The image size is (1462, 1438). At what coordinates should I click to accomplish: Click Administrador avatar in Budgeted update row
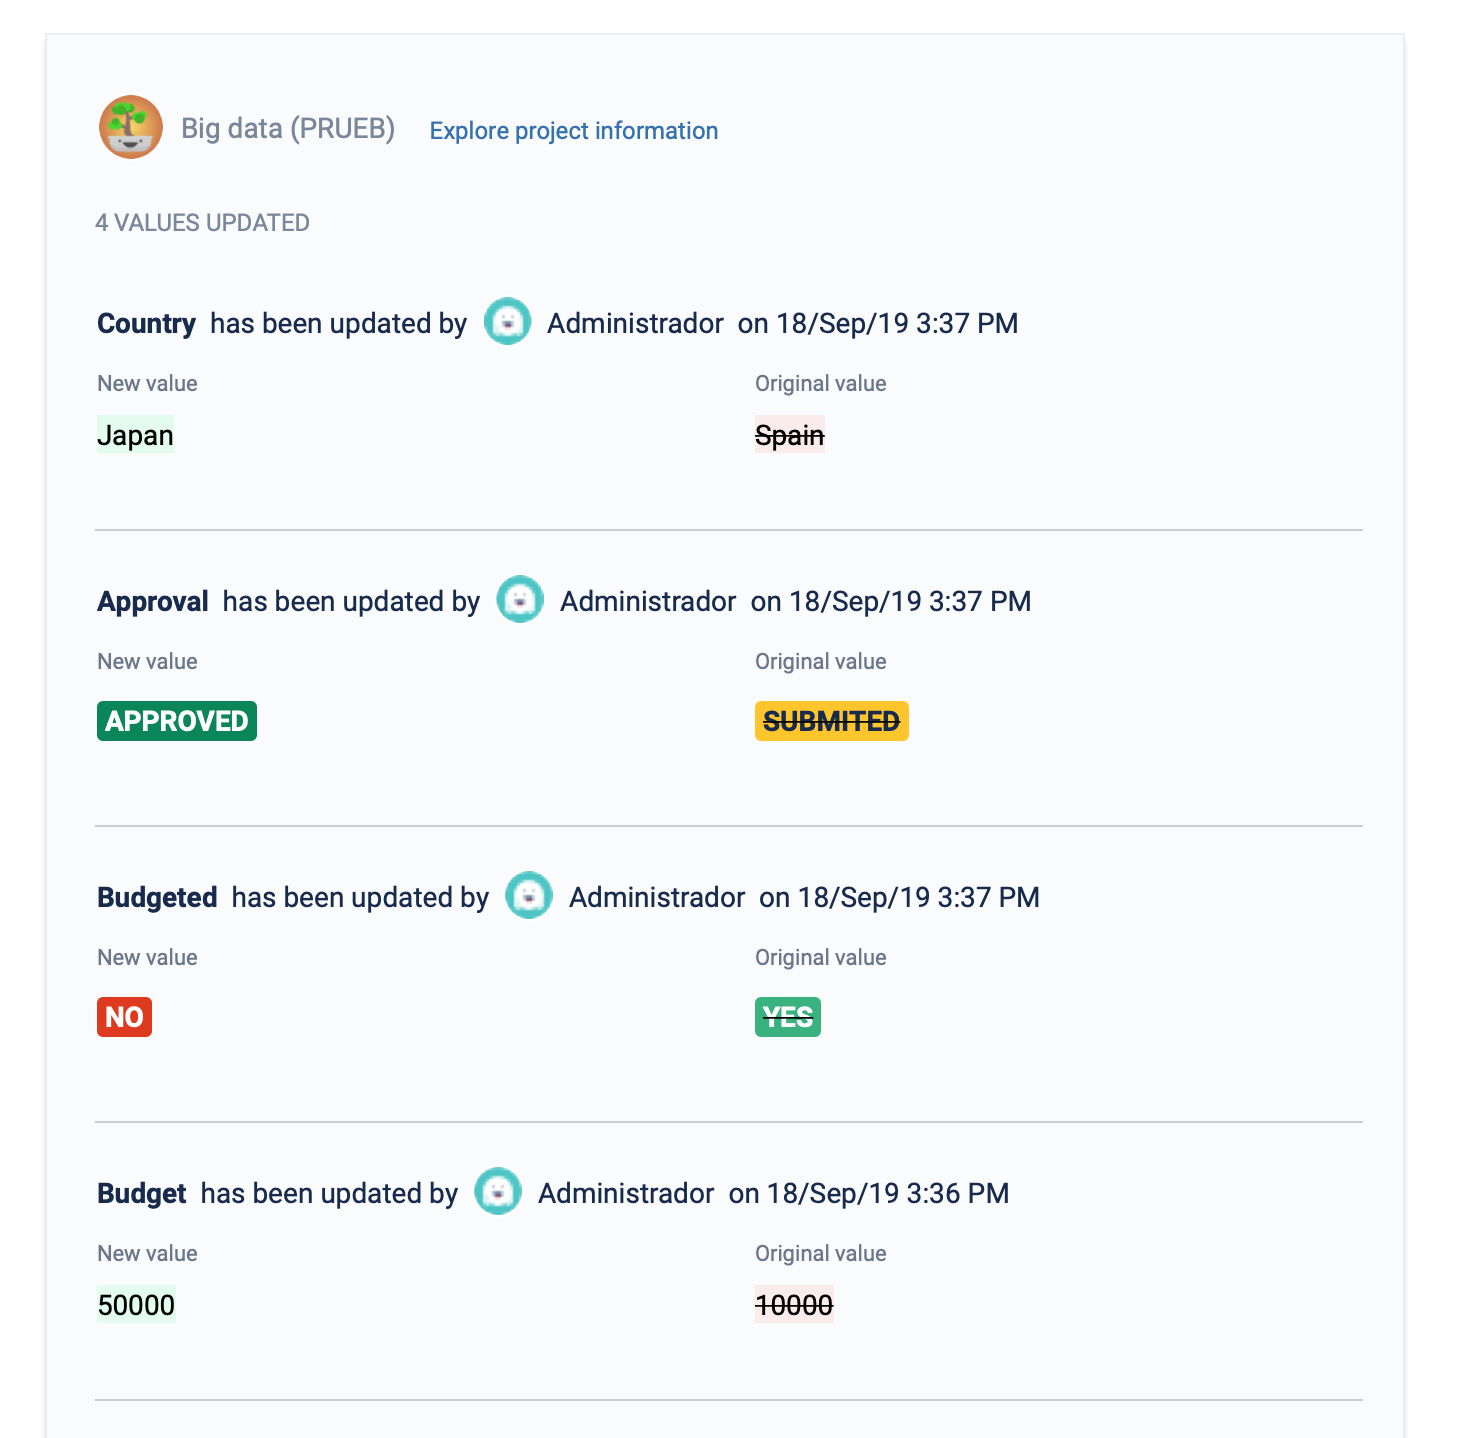point(529,896)
